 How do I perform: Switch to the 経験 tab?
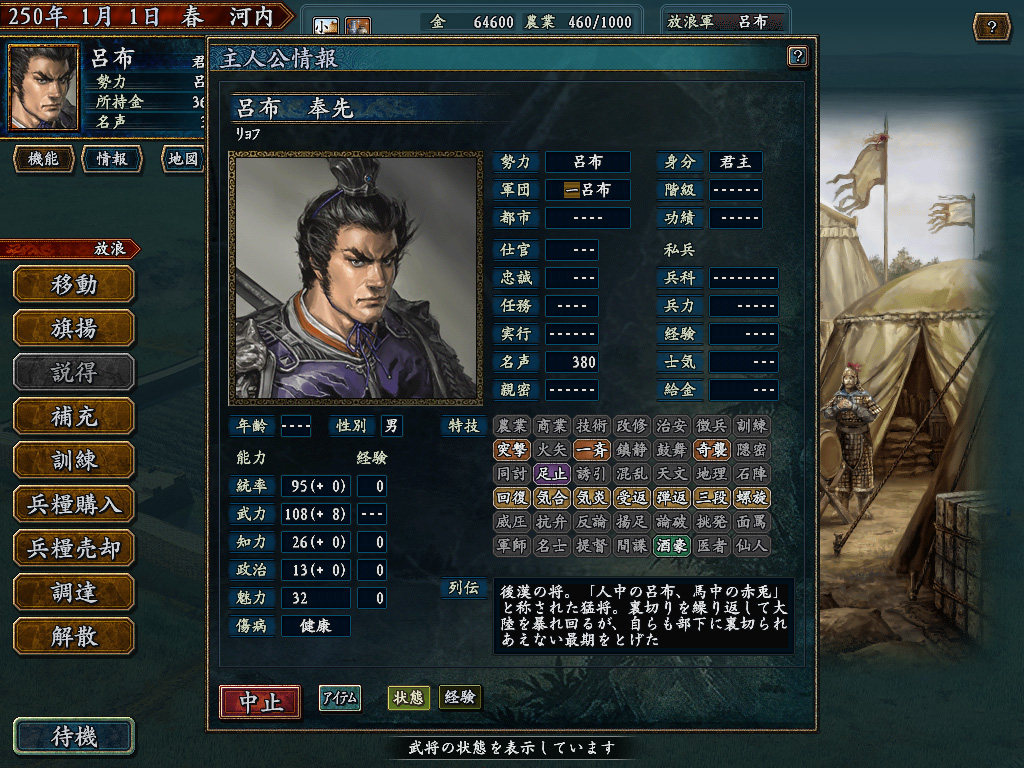tap(460, 697)
